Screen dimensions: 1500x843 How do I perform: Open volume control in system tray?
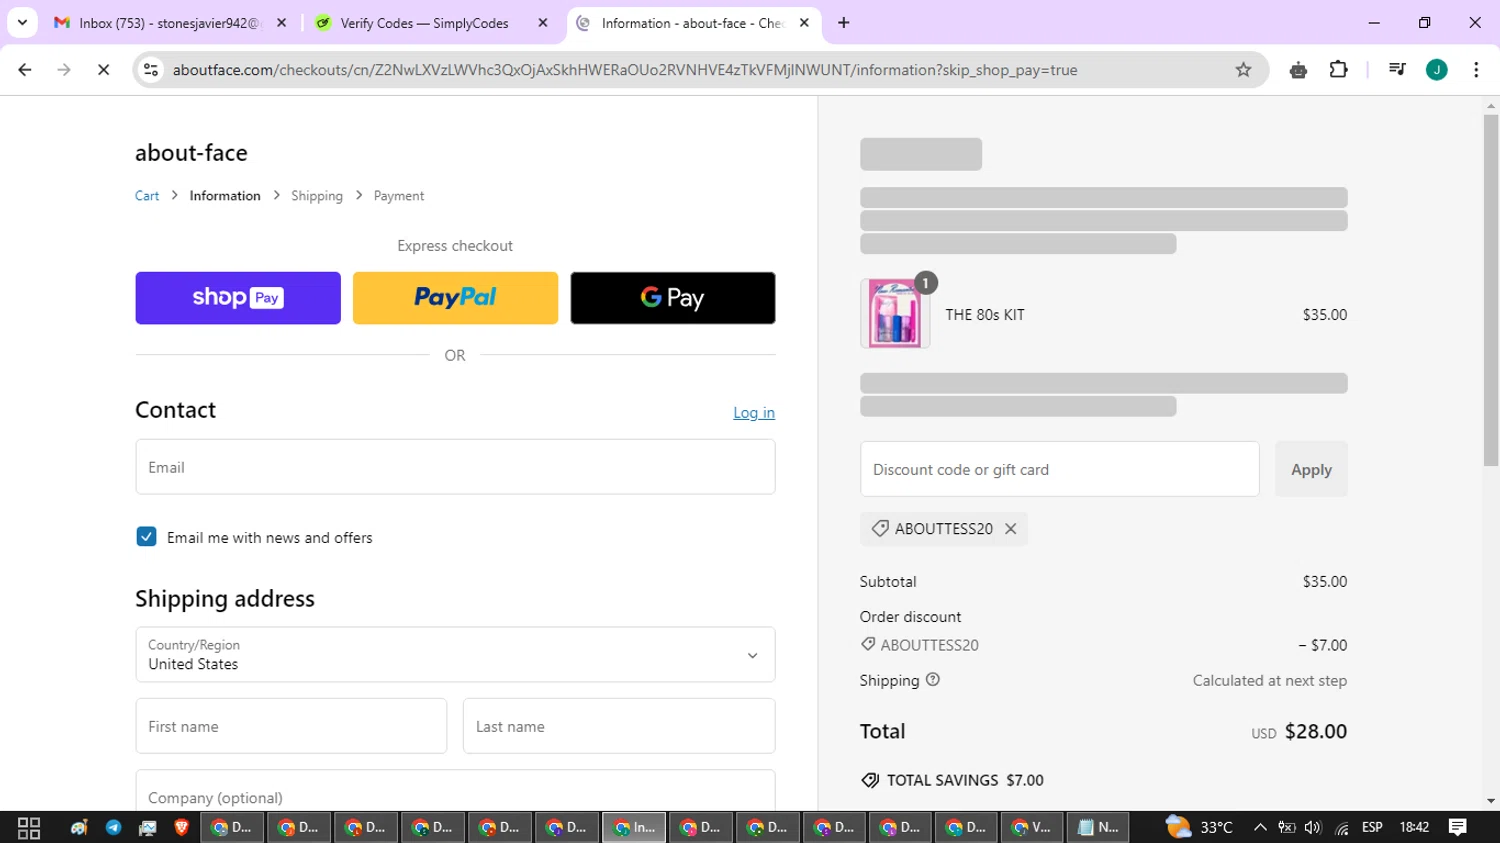1313,828
